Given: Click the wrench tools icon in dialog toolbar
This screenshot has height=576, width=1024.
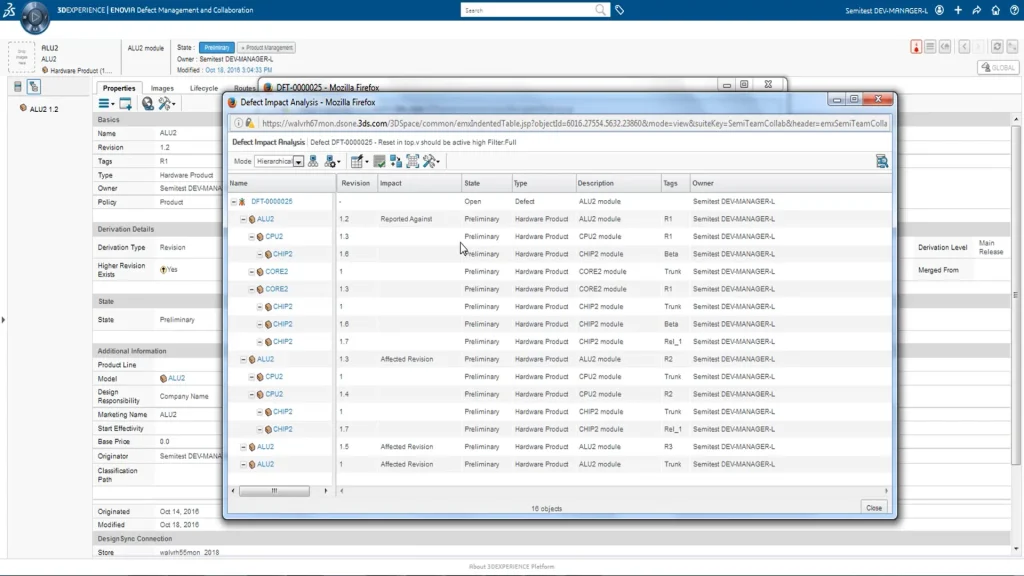Looking at the screenshot, I should coord(431,161).
